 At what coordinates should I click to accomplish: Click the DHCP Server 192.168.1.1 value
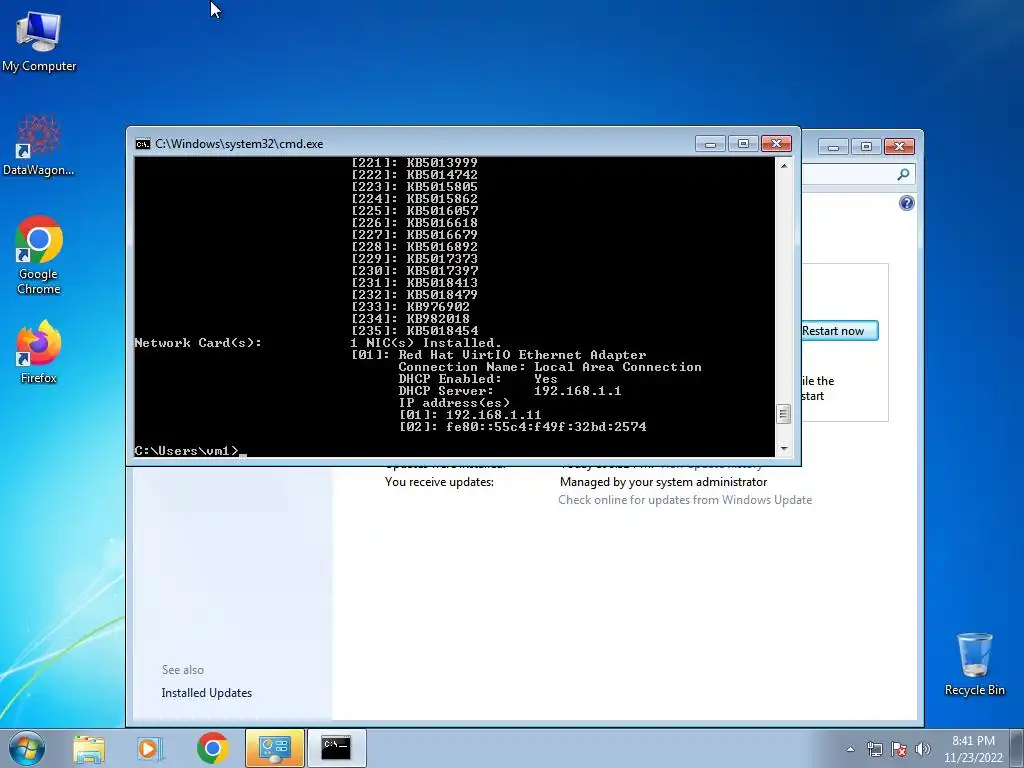pyautogui.click(x=577, y=391)
